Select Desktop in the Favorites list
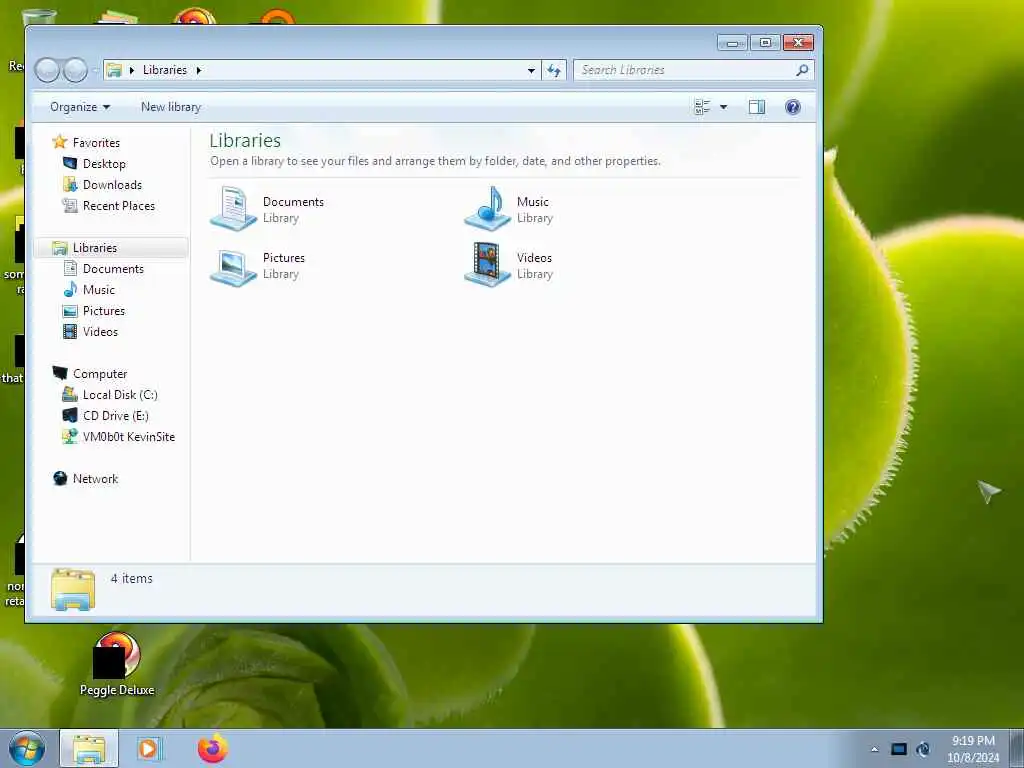 104,163
